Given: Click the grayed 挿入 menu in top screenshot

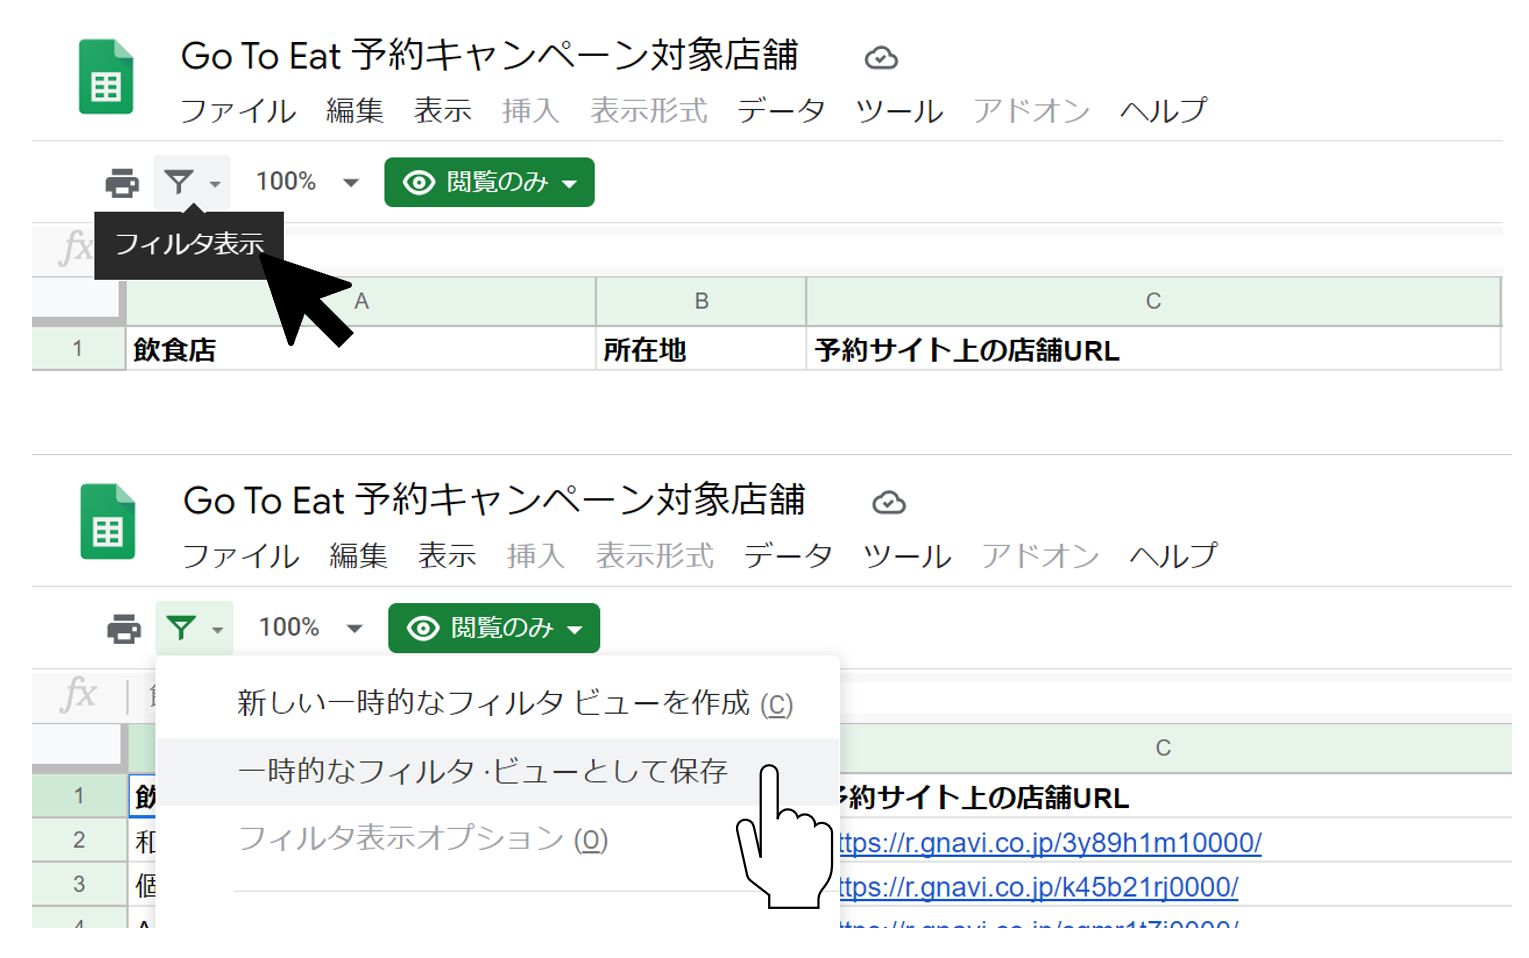Looking at the screenshot, I should tap(531, 110).
